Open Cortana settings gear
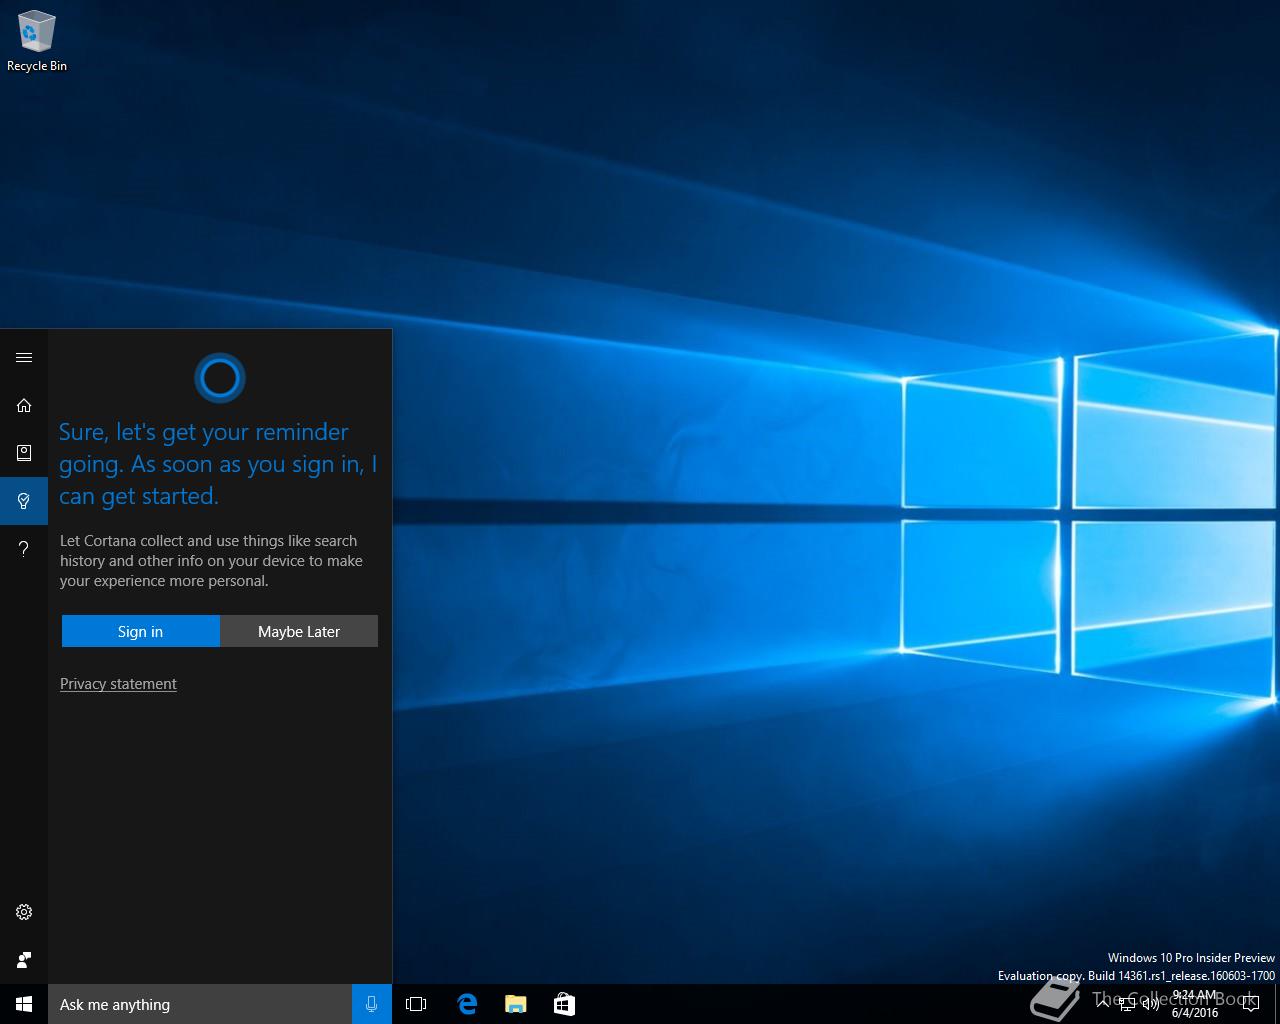The image size is (1280, 1024). coord(24,912)
